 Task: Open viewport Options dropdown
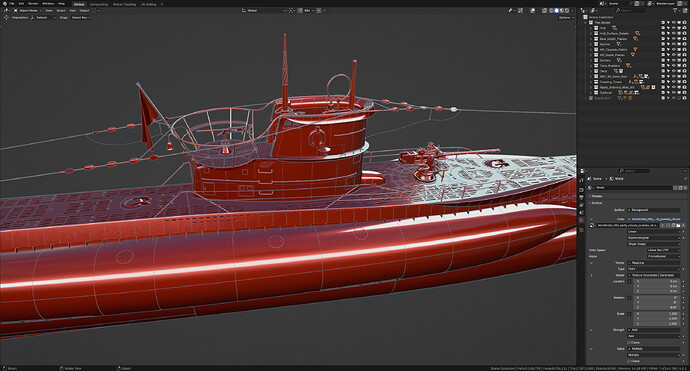(566, 18)
